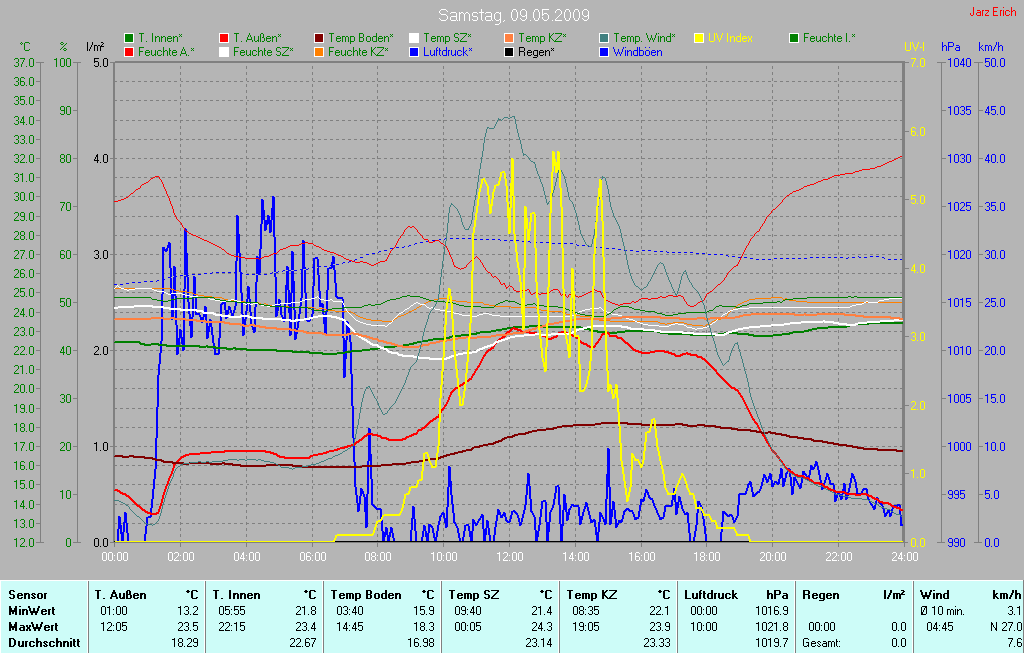Click the red T. Außen legend swatch
The image size is (1024, 653).
224,38
